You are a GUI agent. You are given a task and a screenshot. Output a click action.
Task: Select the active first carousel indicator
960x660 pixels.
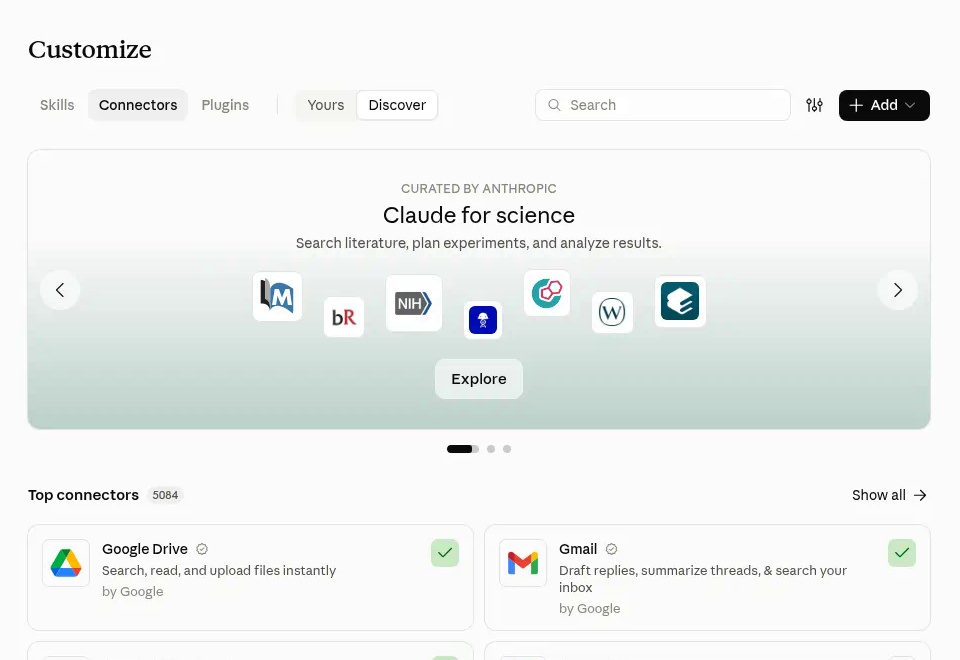pos(463,449)
